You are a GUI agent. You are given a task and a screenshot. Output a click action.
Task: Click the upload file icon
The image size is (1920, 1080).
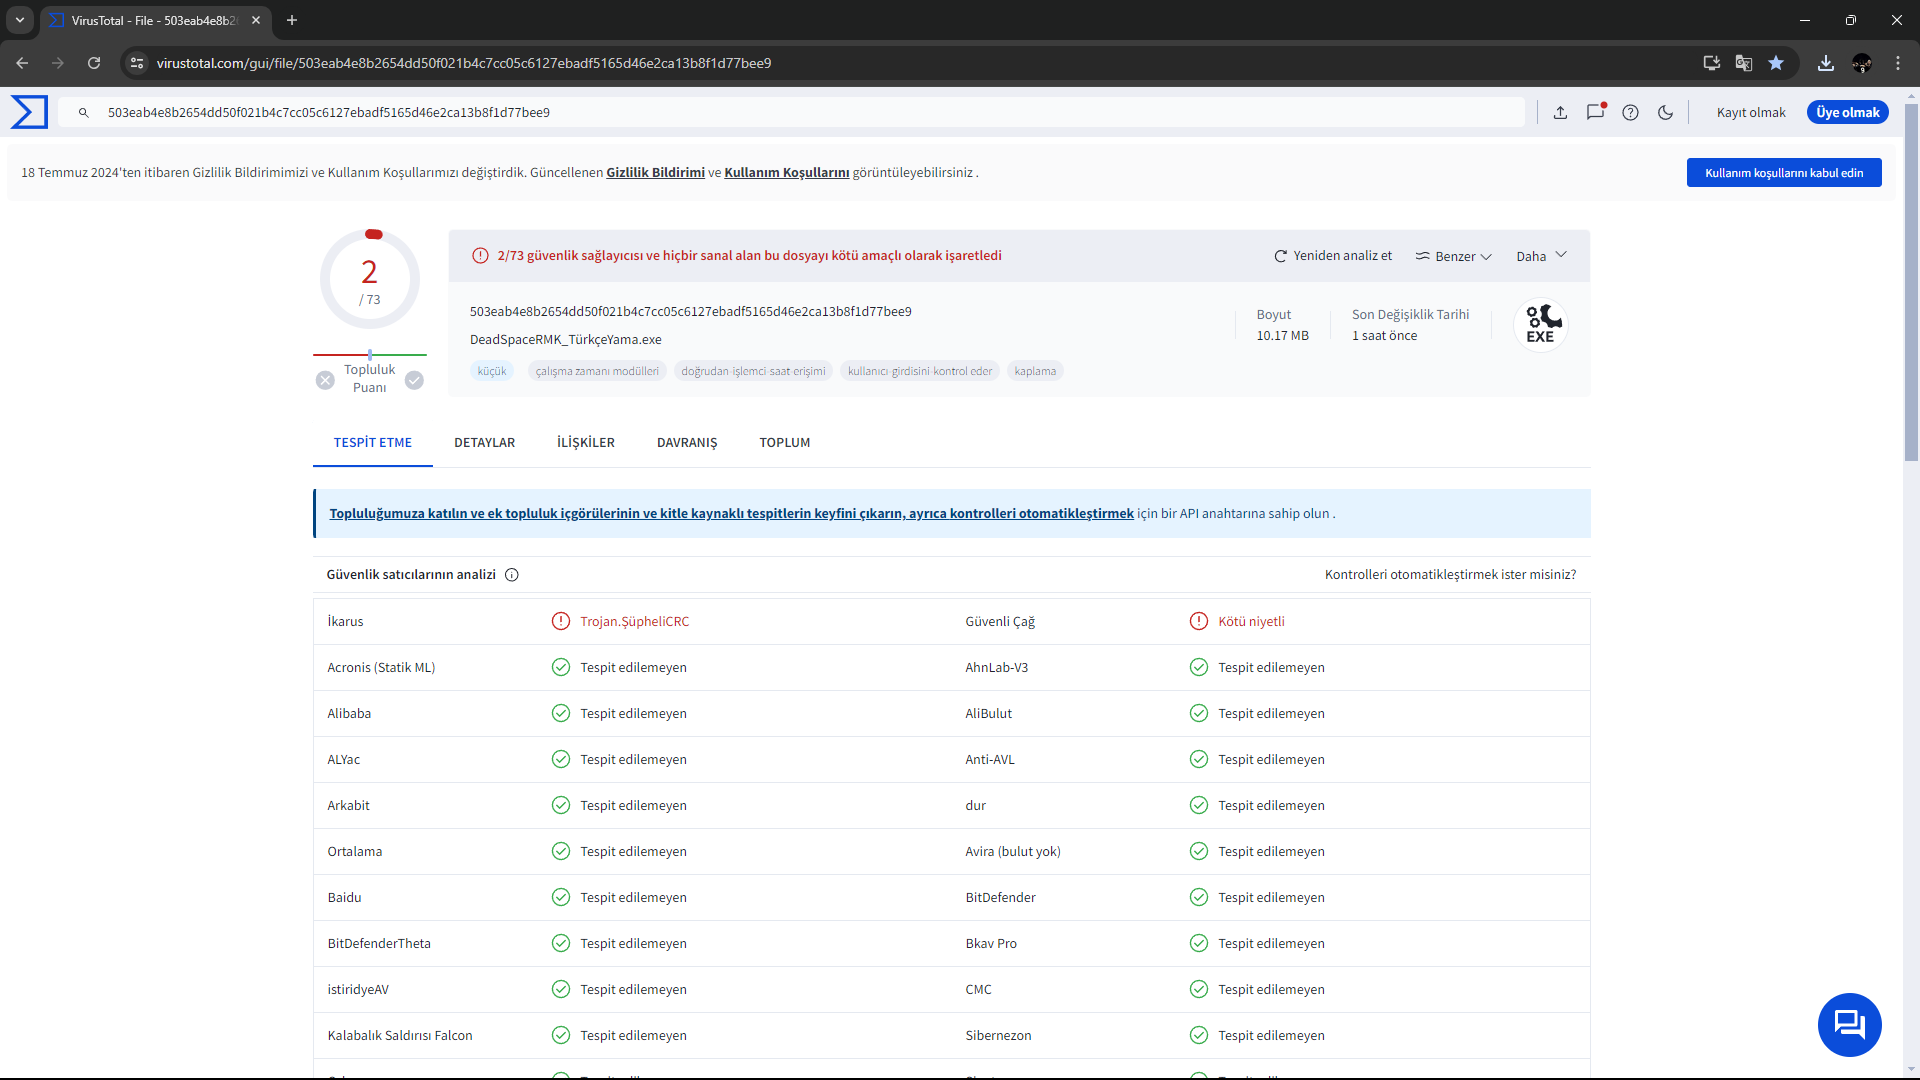pos(1560,113)
